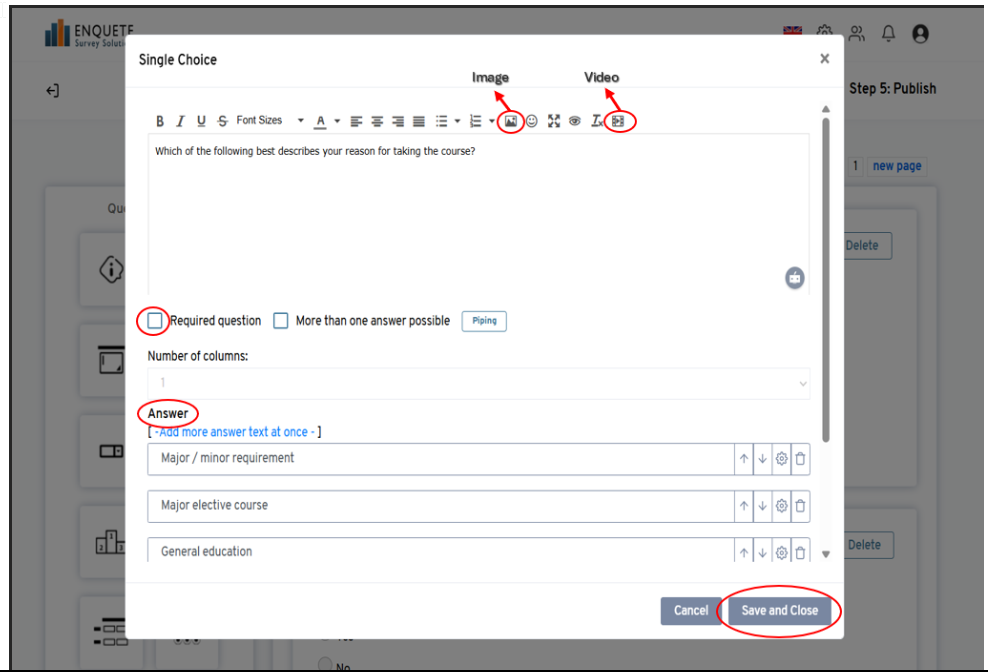Check 'More than one answer possible'
Image resolution: width=988 pixels, height=672 pixels.
tap(281, 321)
